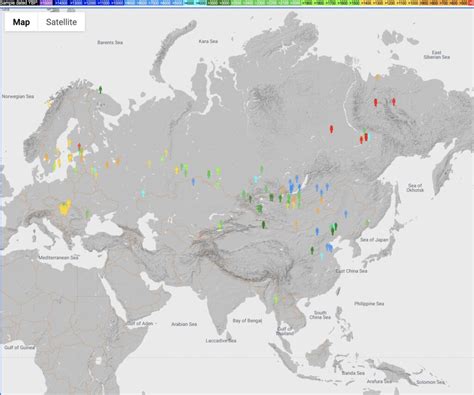
Task: Click the East China Sea label
Action: coord(351,271)
